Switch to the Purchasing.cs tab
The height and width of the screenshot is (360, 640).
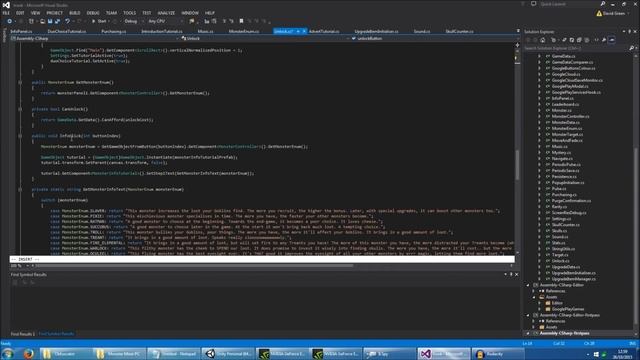click(x=113, y=31)
